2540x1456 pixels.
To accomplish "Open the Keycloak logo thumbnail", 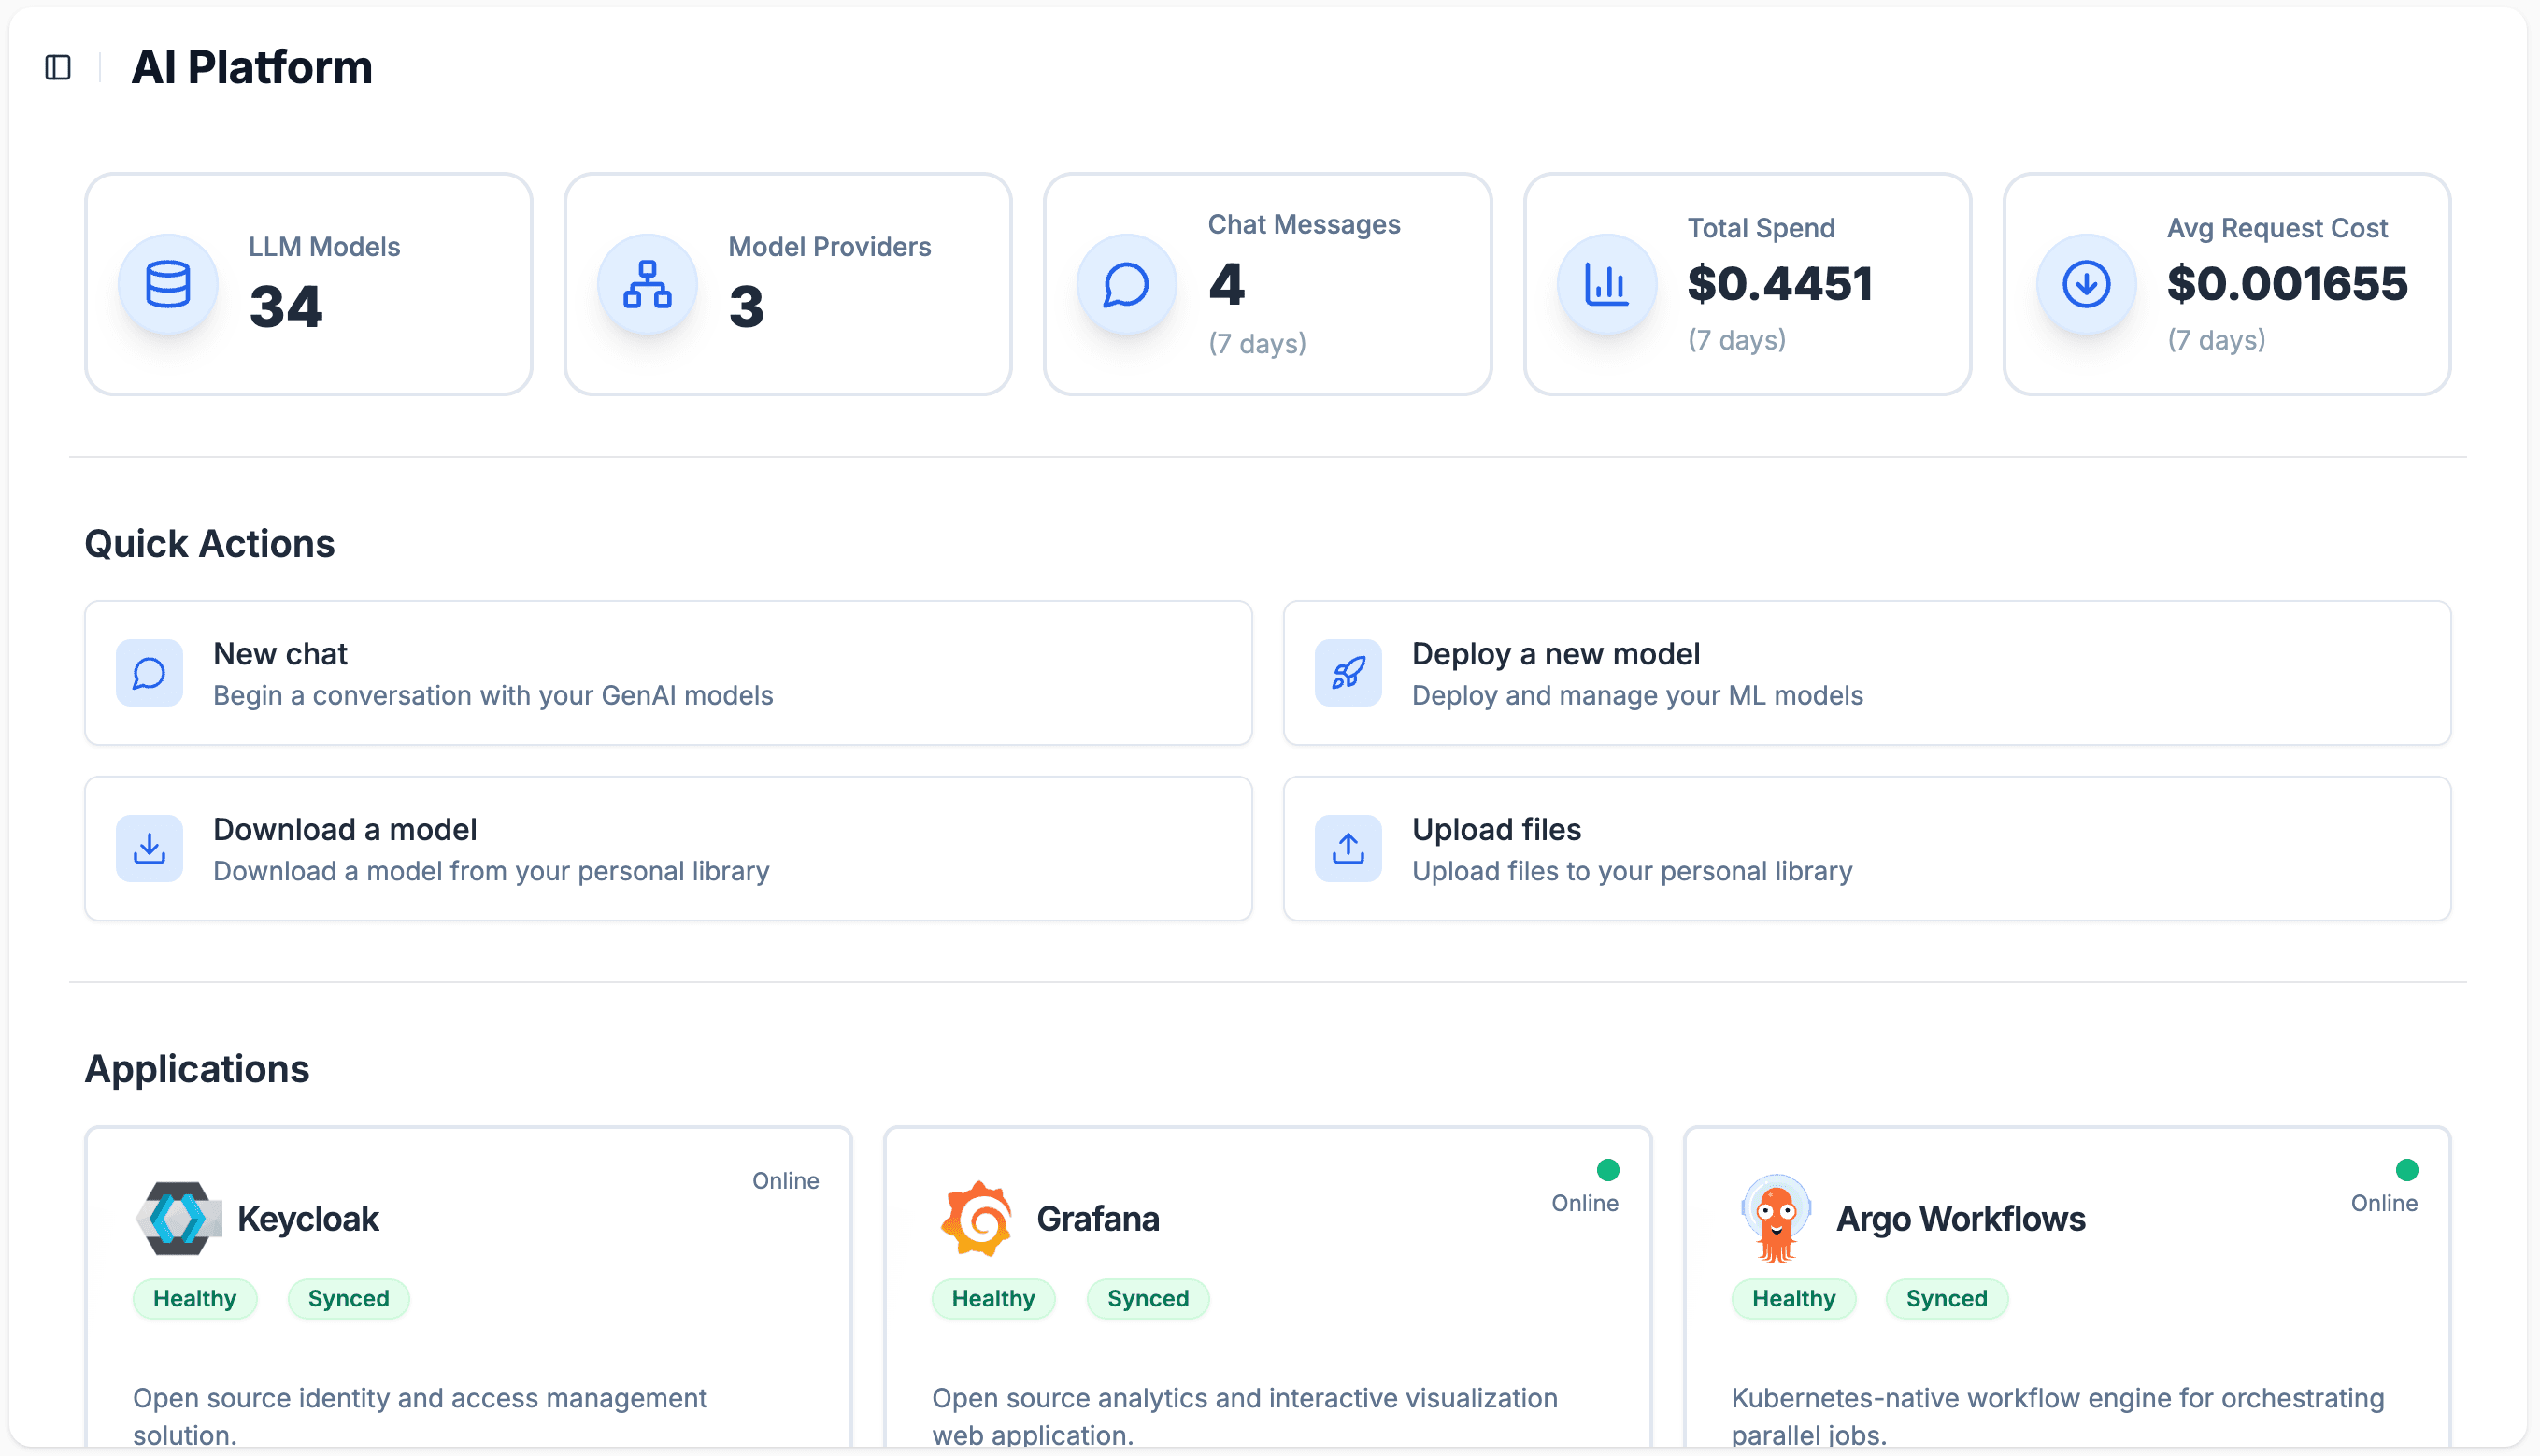I will (178, 1219).
